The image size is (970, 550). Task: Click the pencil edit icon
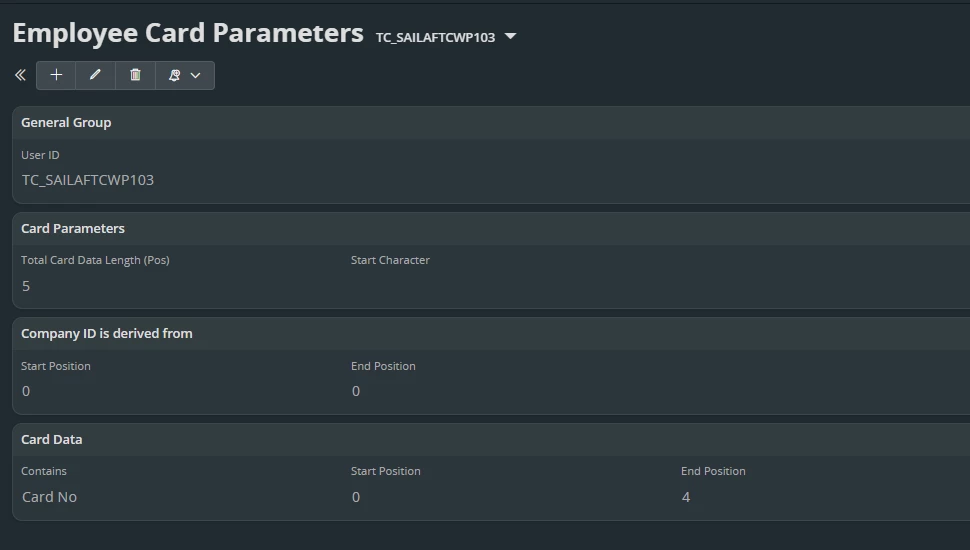pos(96,75)
